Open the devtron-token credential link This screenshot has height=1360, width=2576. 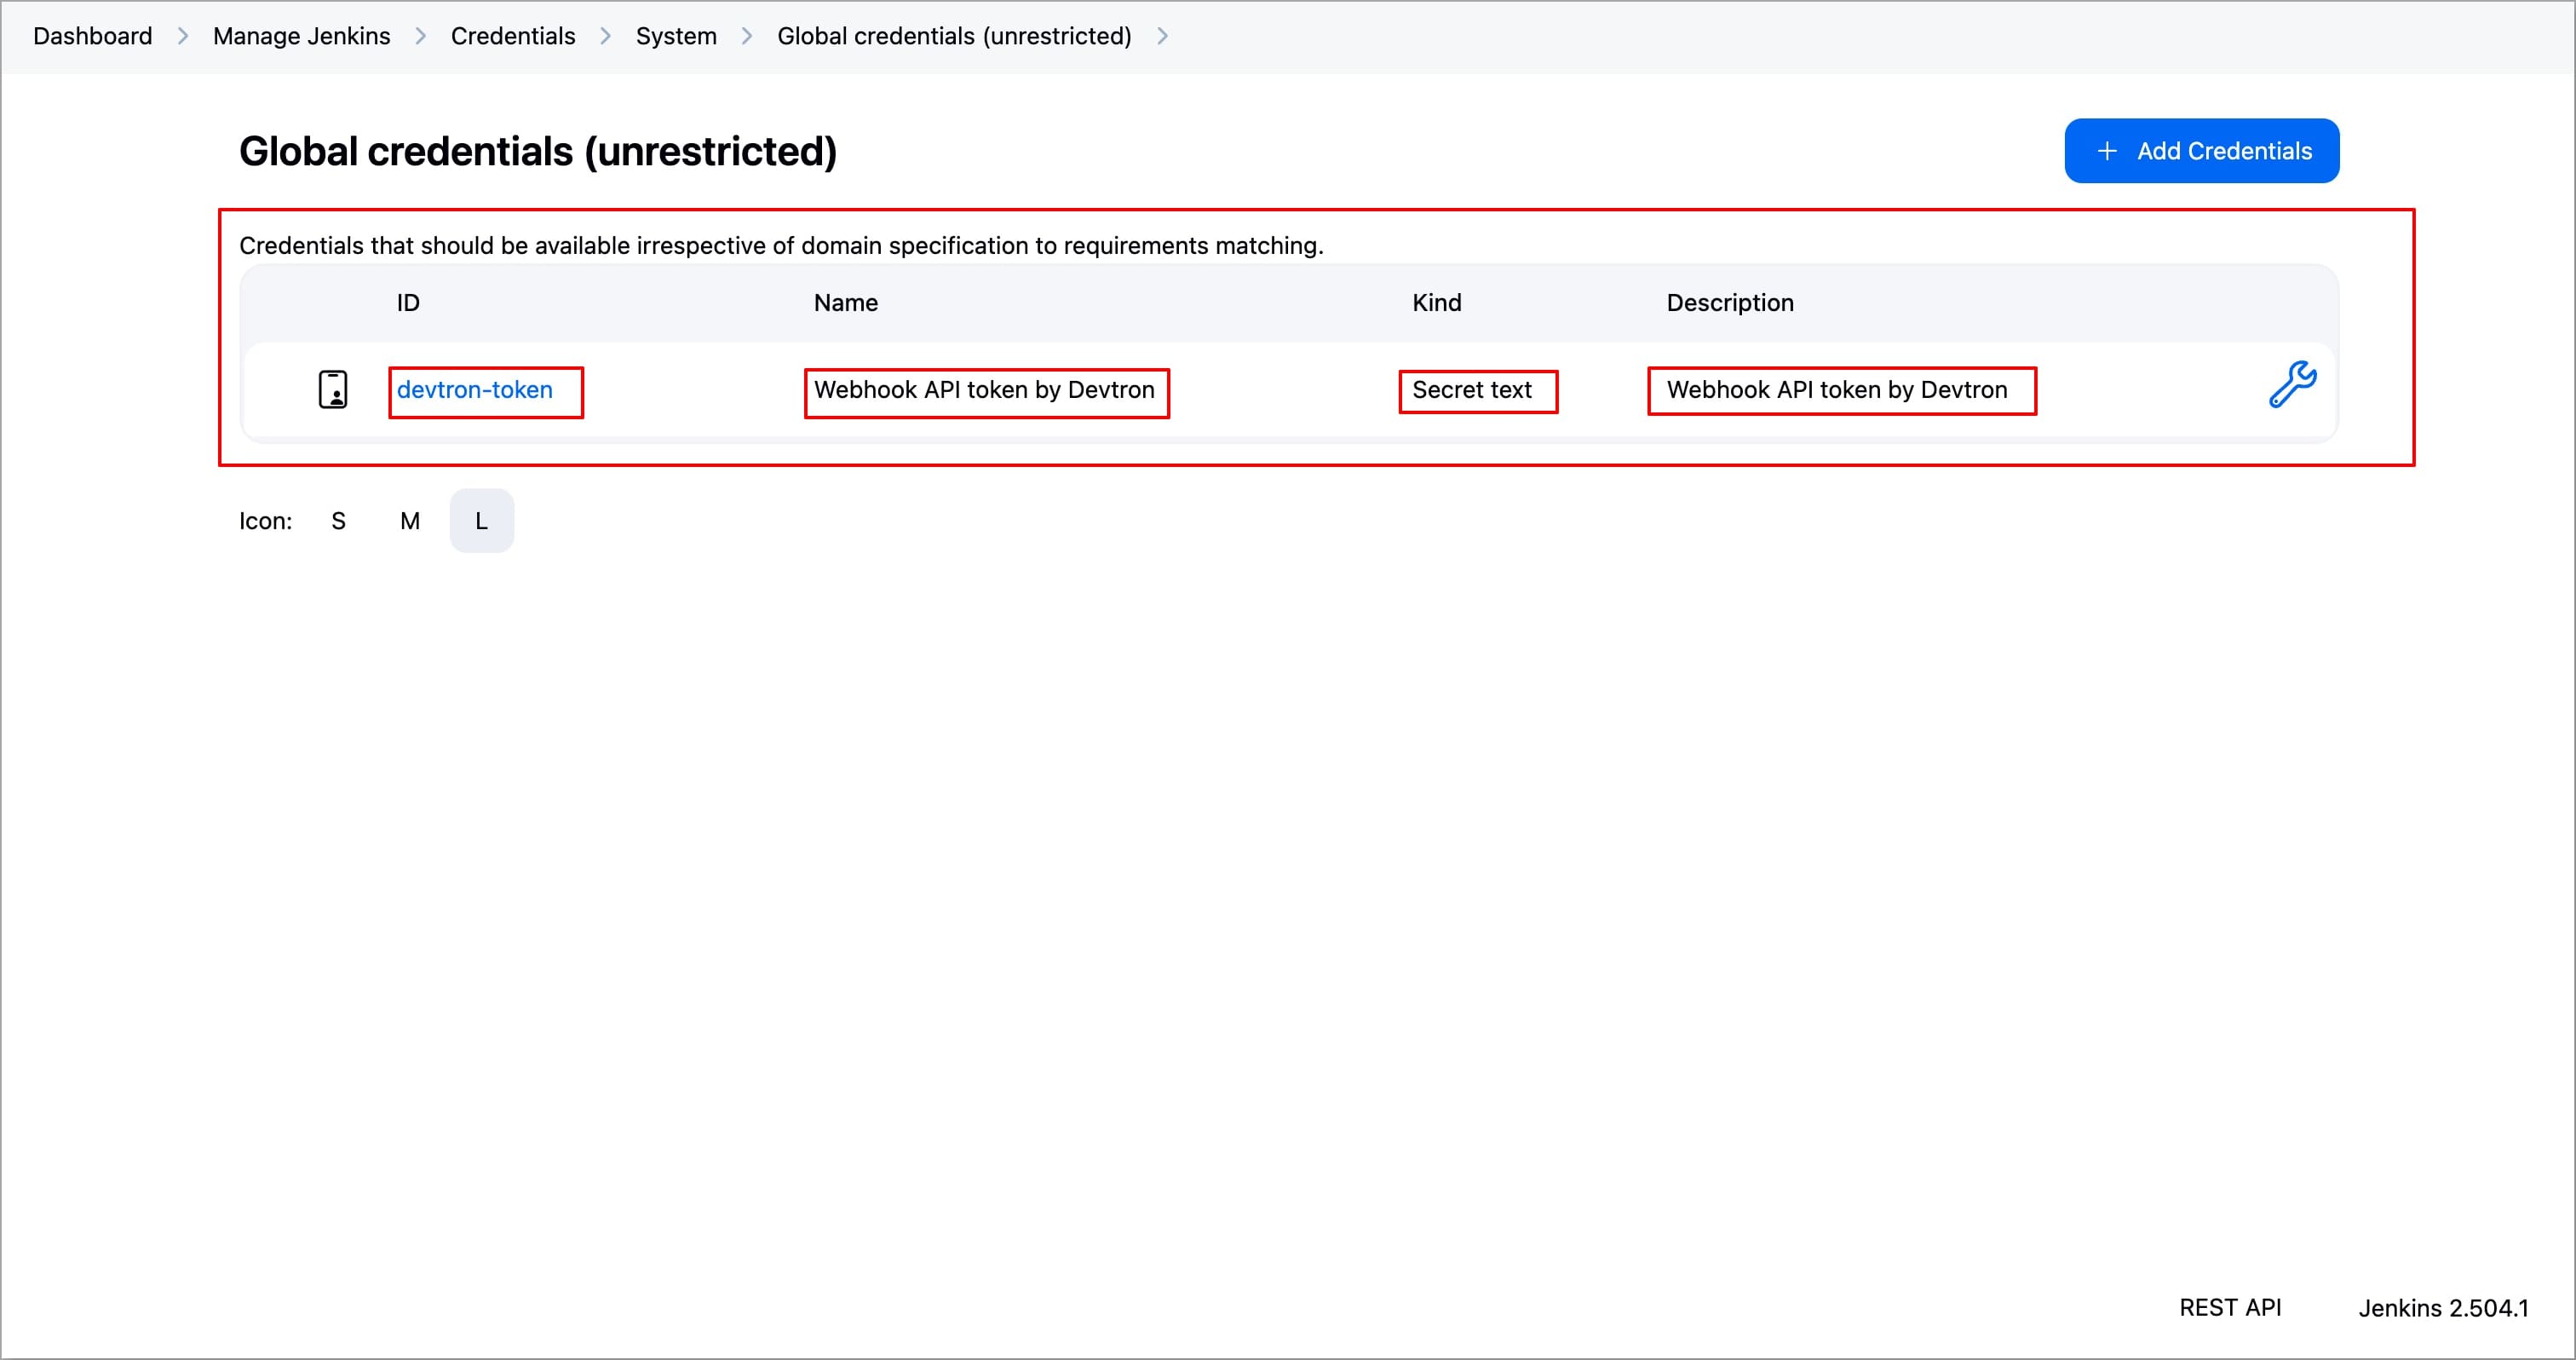[x=474, y=390]
